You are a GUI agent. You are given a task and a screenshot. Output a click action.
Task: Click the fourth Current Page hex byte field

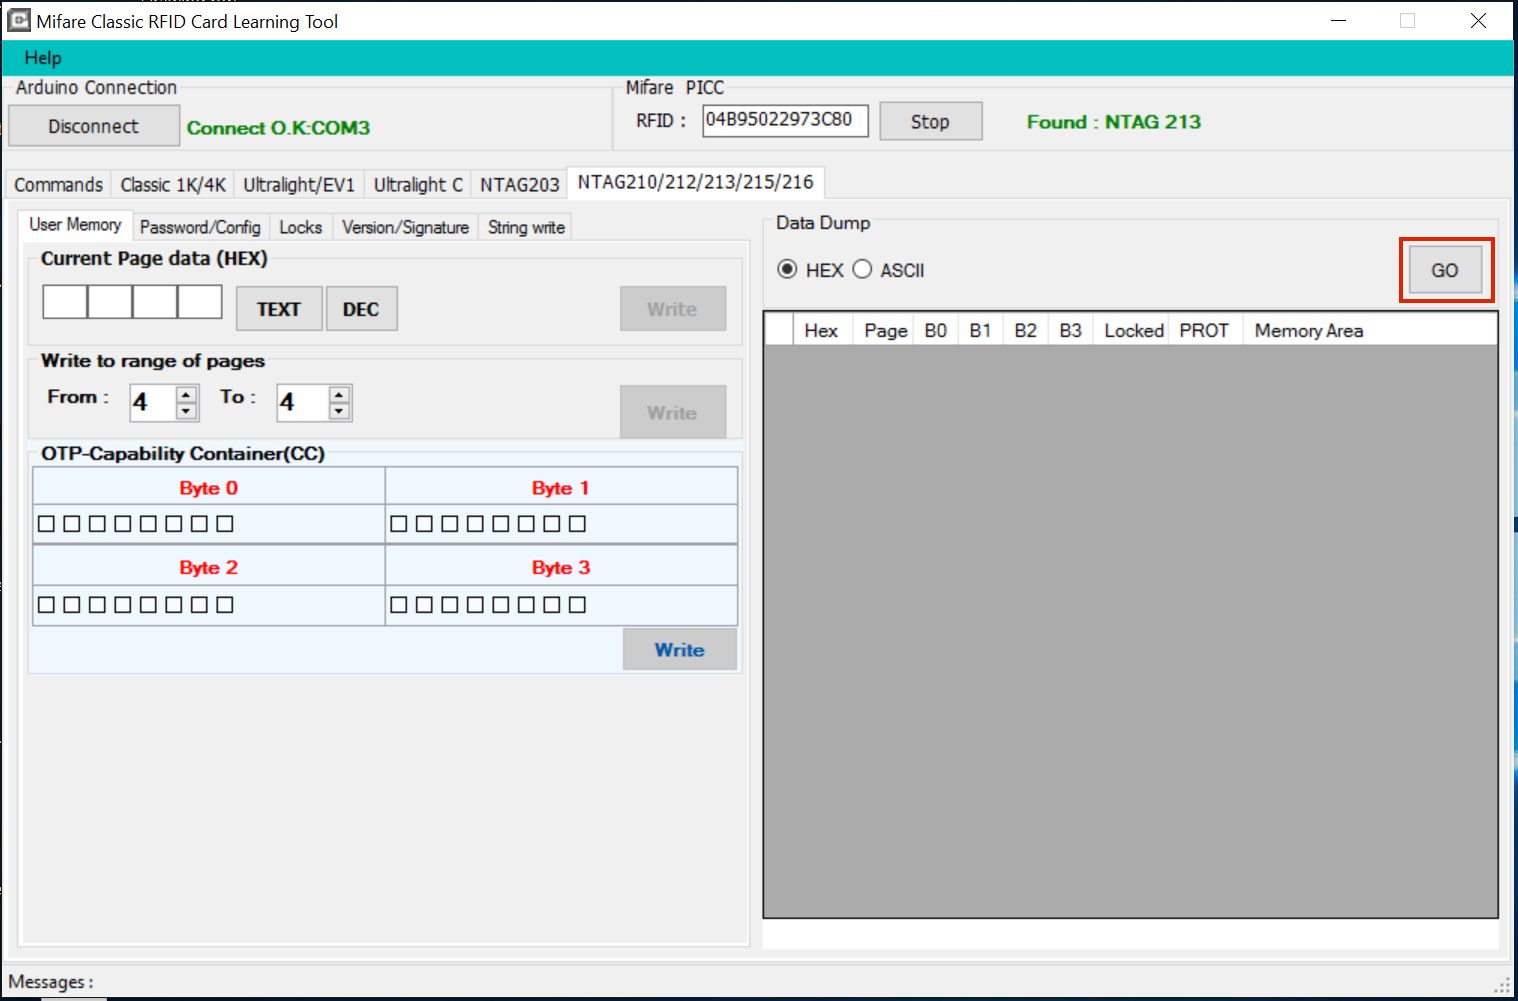pyautogui.click(x=200, y=301)
